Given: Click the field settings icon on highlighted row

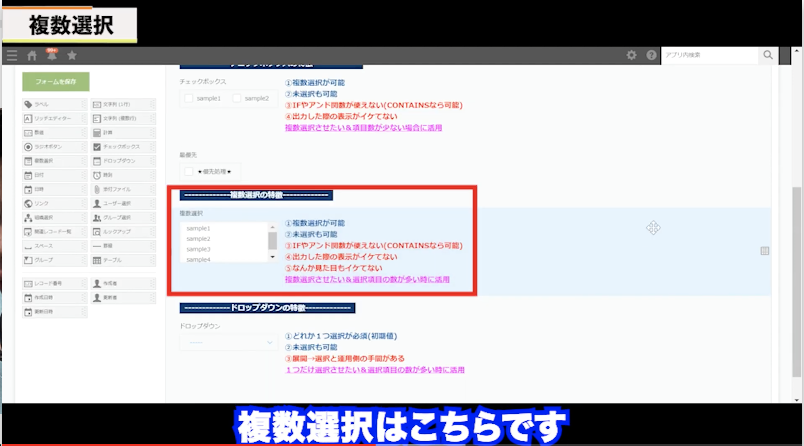Looking at the screenshot, I should click(x=765, y=251).
